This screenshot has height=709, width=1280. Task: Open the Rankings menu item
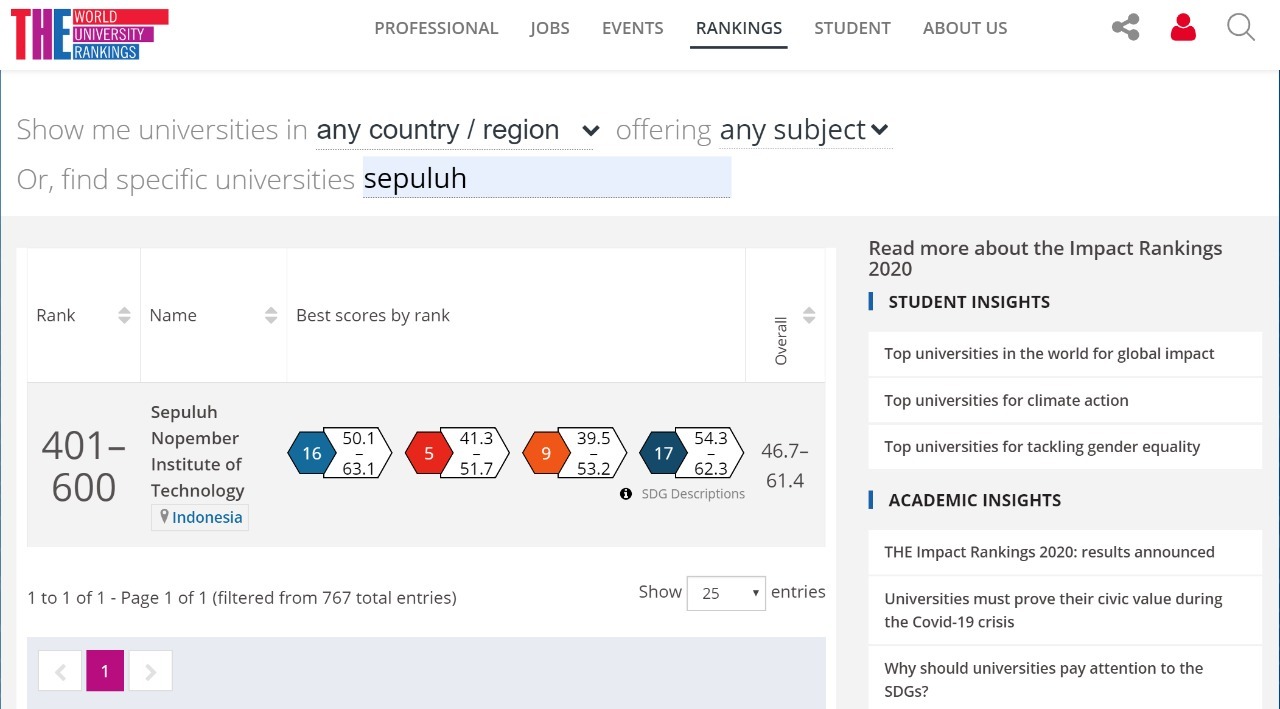[x=739, y=28]
